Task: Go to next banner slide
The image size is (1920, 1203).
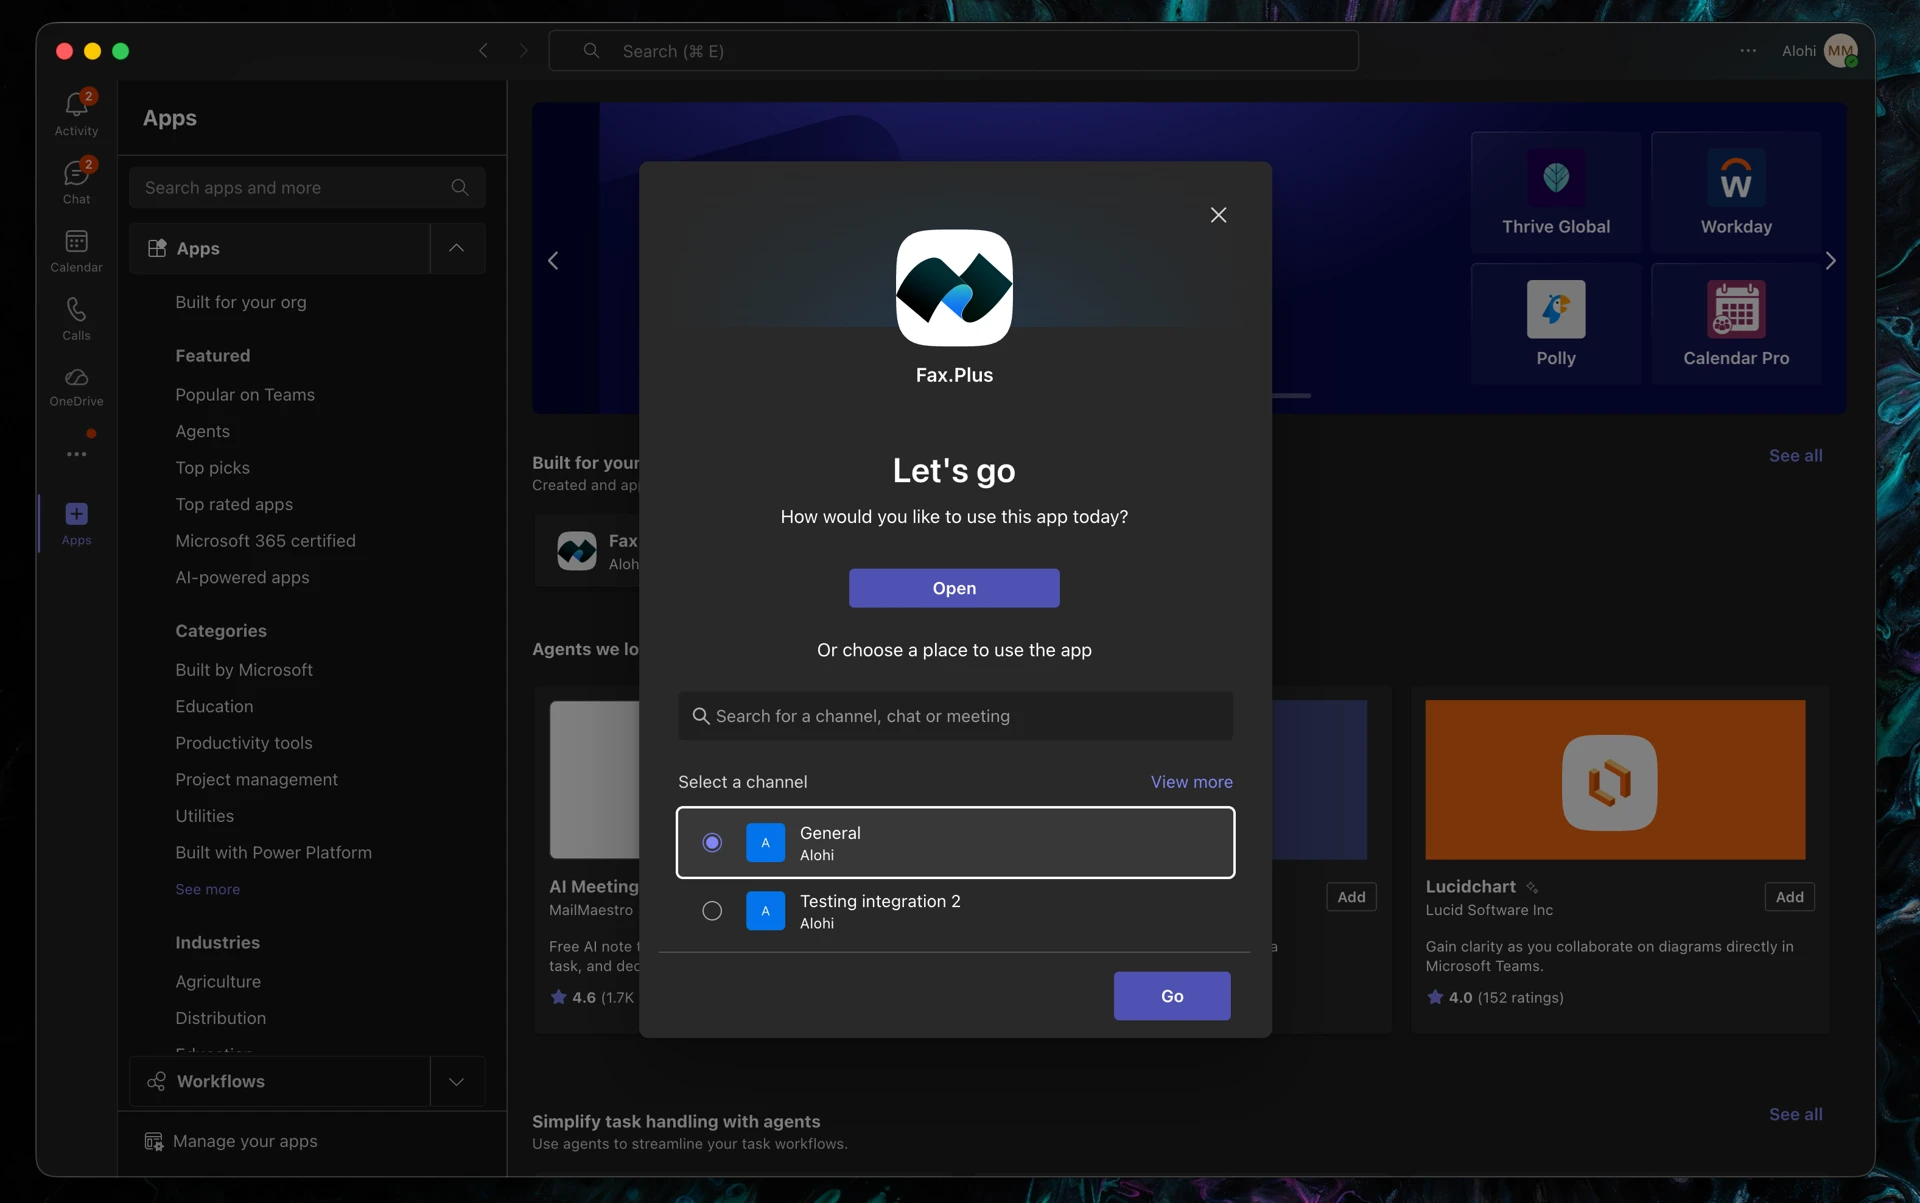Action: [x=1830, y=261]
